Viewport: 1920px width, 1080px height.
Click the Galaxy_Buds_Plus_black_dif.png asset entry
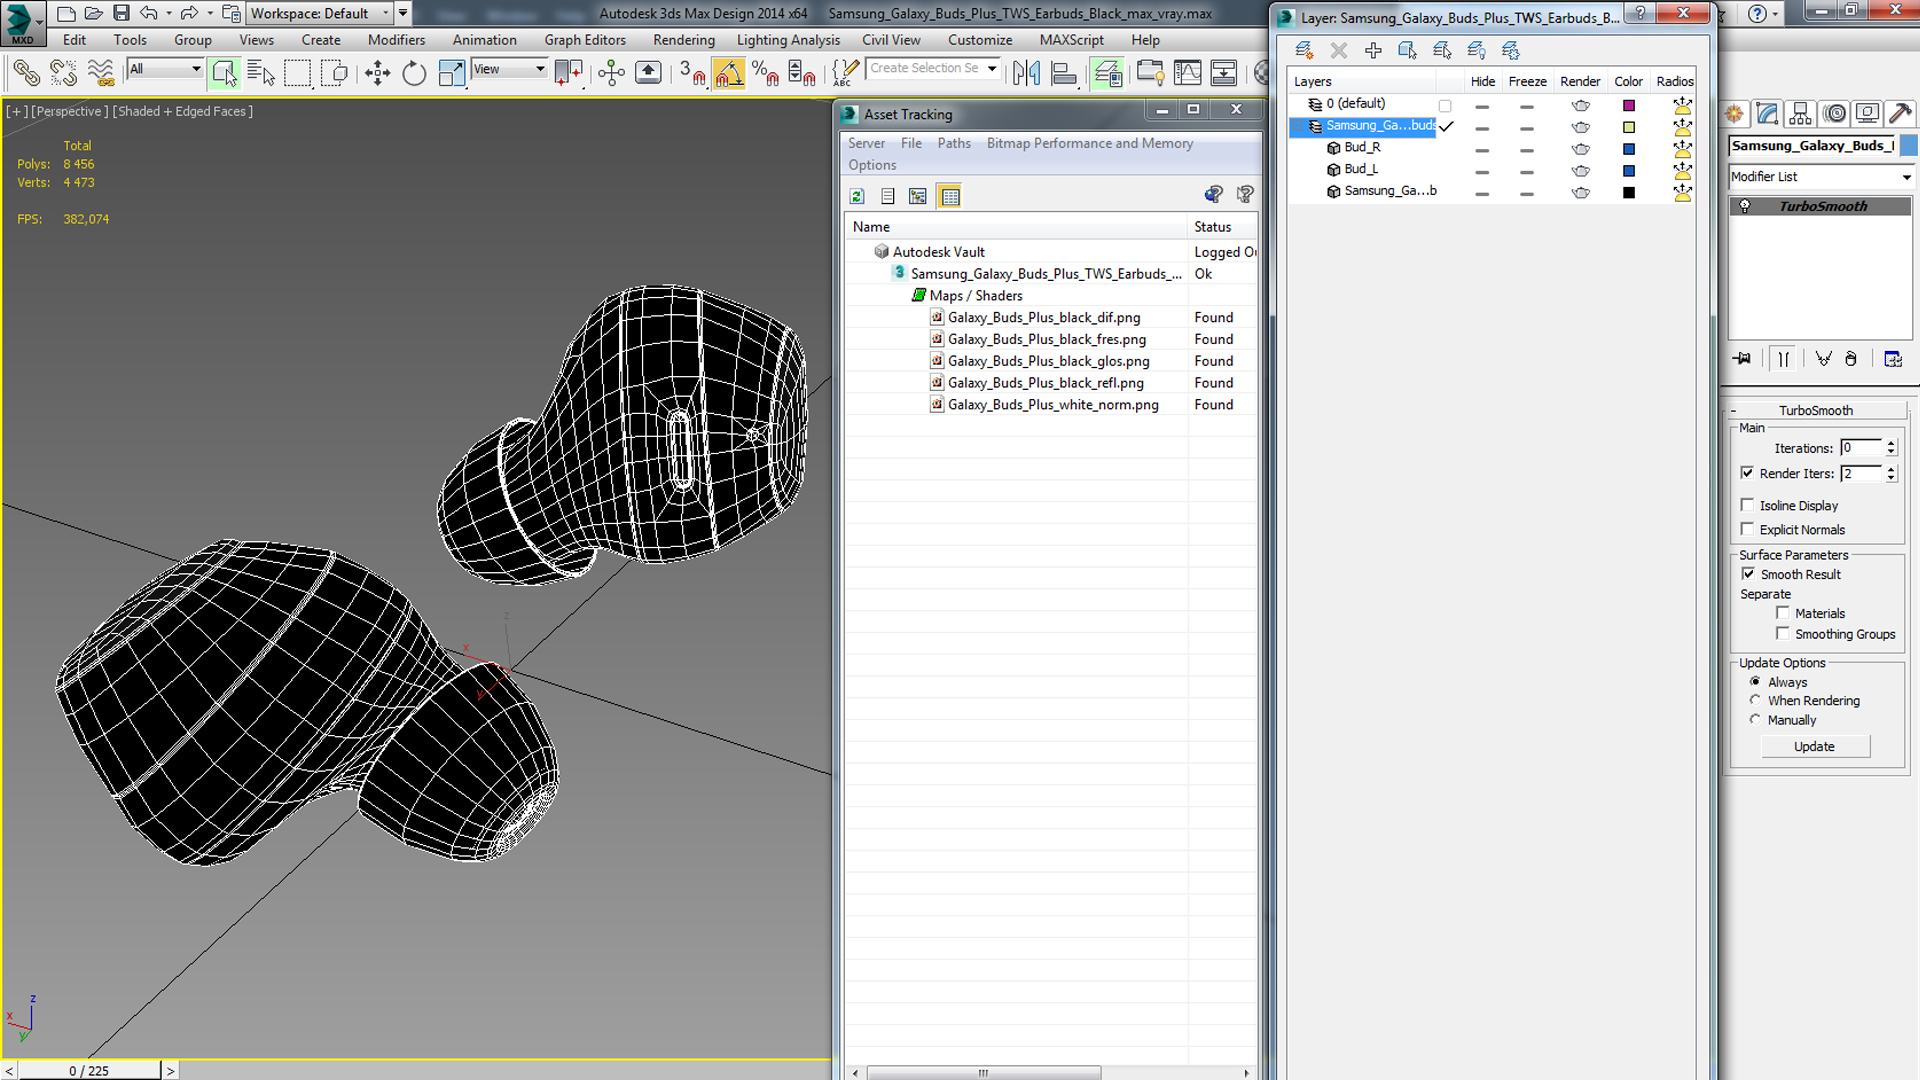1043,316
